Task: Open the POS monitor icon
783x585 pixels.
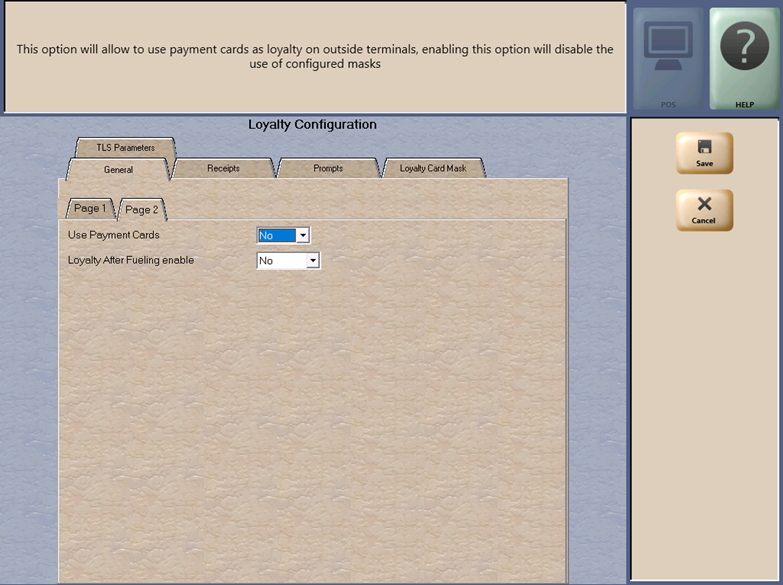Action: tap(667, 58)
